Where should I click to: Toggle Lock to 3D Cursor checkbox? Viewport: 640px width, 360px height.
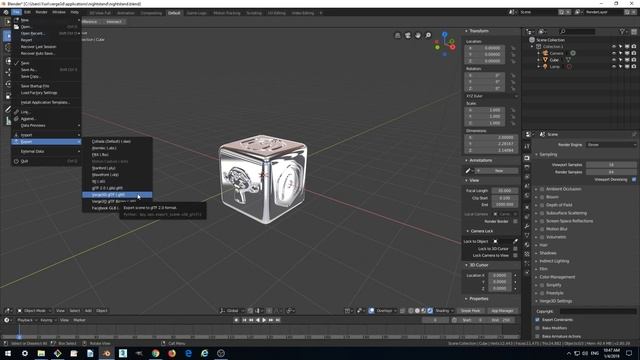[516, 249]
